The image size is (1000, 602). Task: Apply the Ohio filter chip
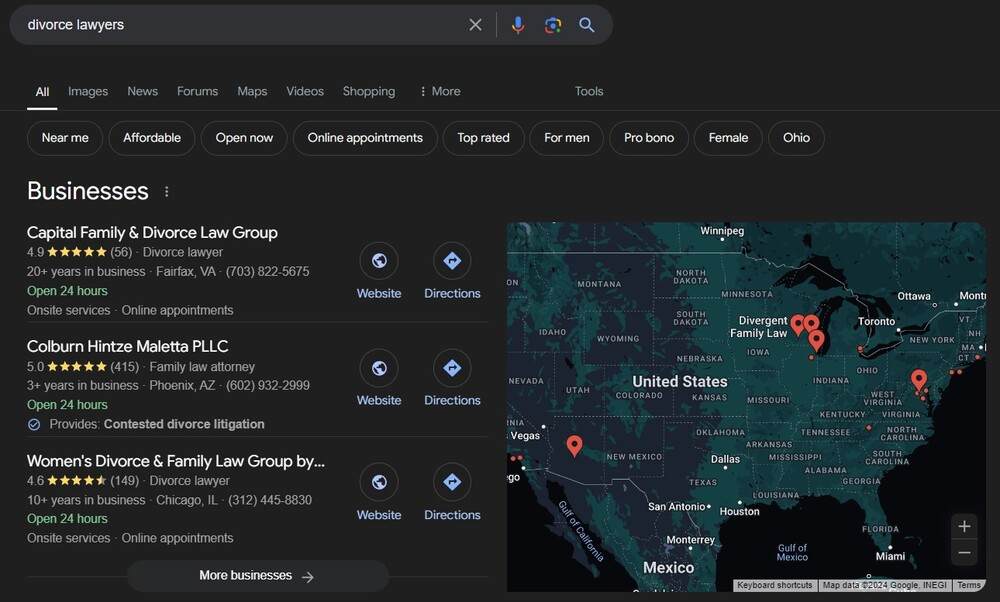click(797, 138)
